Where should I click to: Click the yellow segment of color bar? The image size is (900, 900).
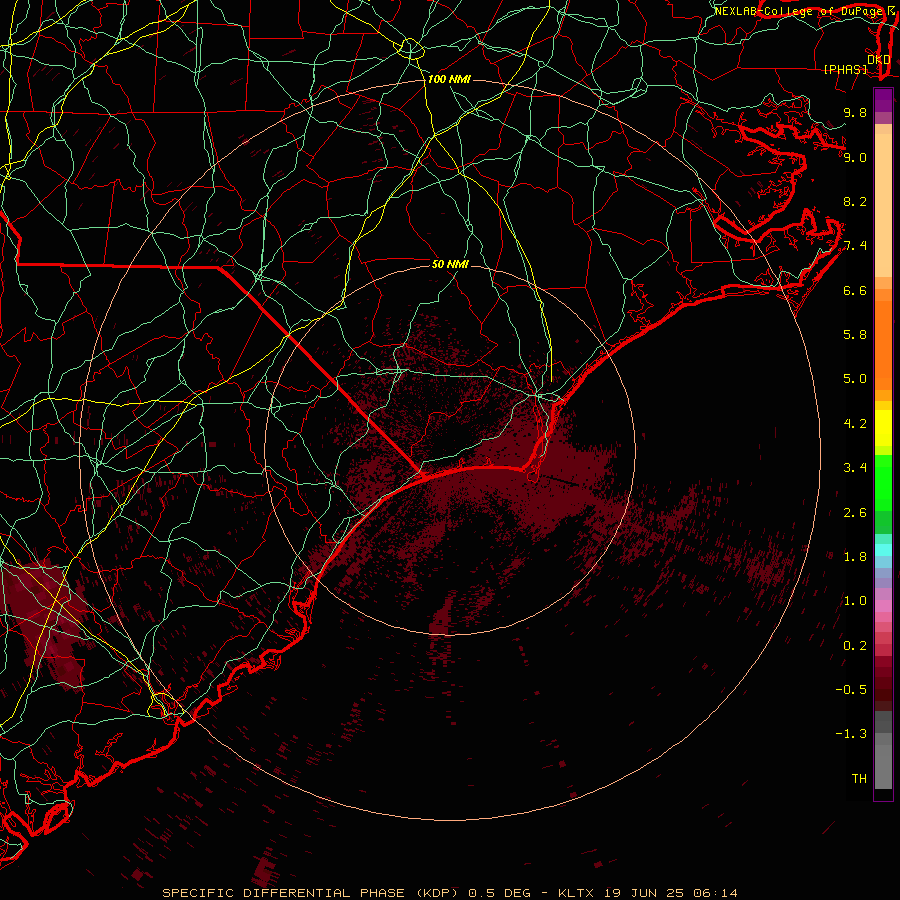tap(883, 428)
